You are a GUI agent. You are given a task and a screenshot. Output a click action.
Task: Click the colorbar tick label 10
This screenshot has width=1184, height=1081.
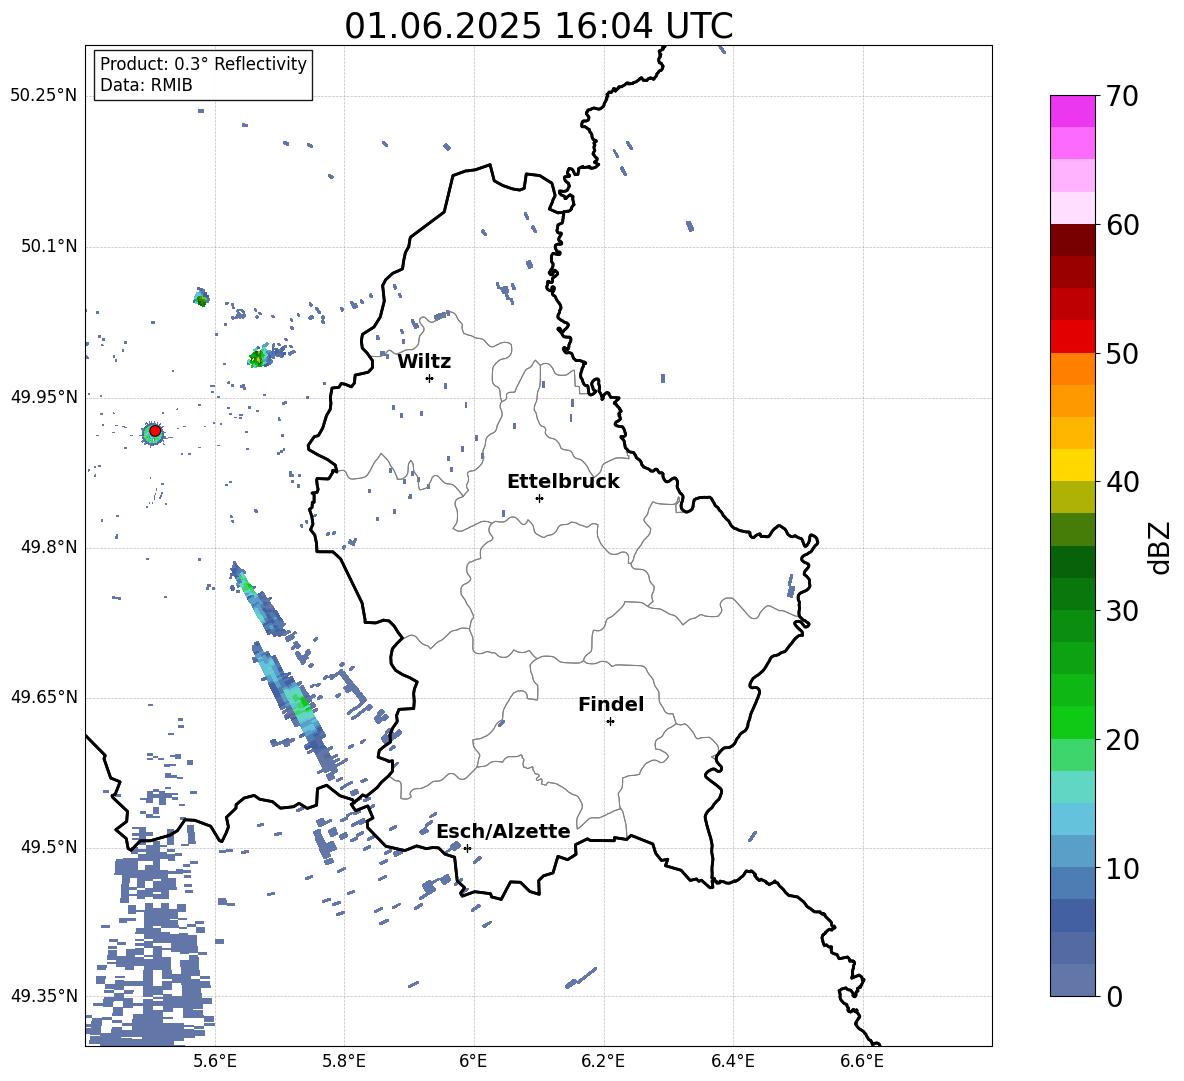point(1122,868)
